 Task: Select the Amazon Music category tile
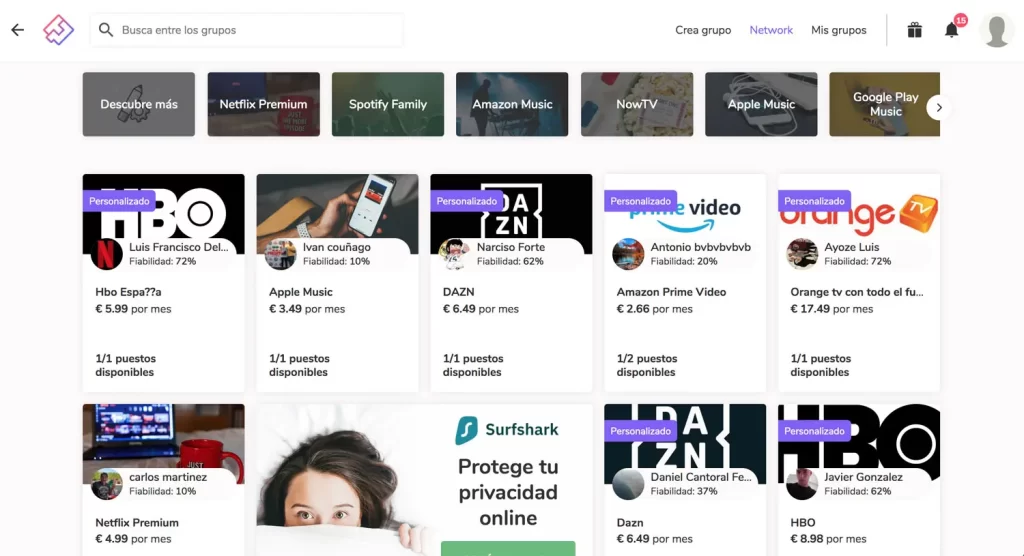[512, 105]
